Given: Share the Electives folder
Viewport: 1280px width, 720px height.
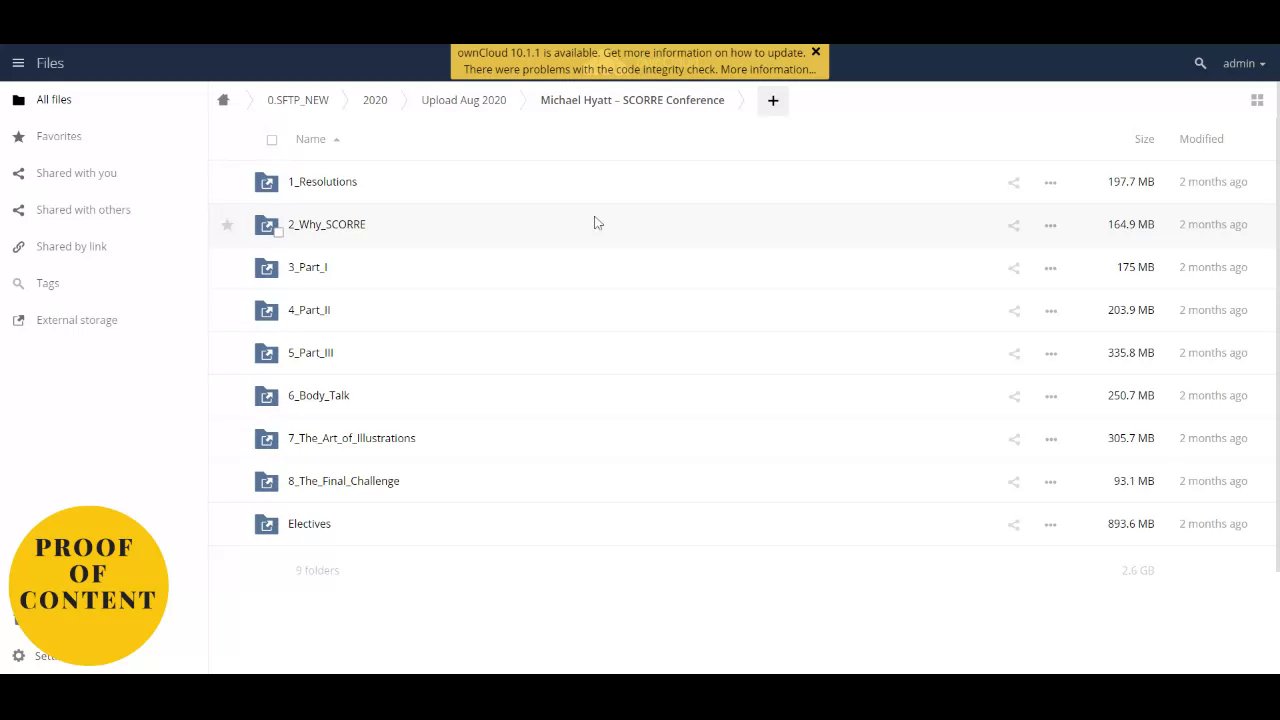Looking at the screenshot, I should coord(1014,524).
